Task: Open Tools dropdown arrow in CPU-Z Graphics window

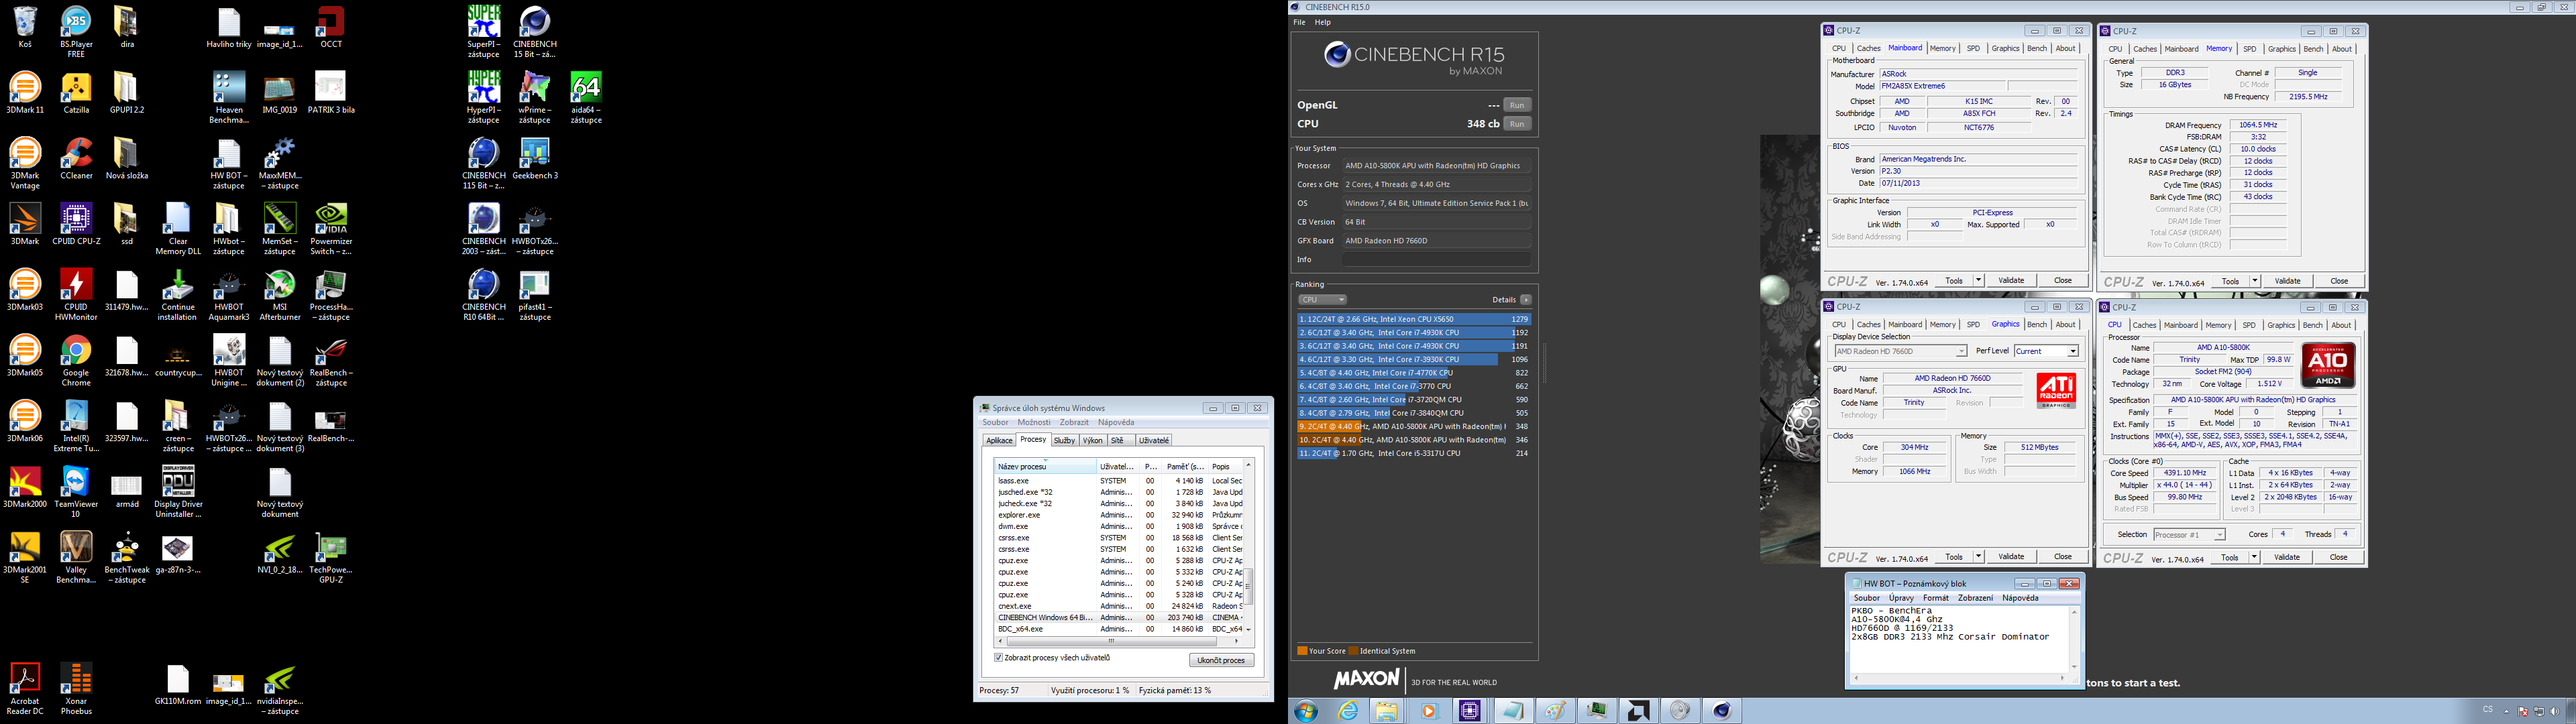Action: click(1978, 557)
